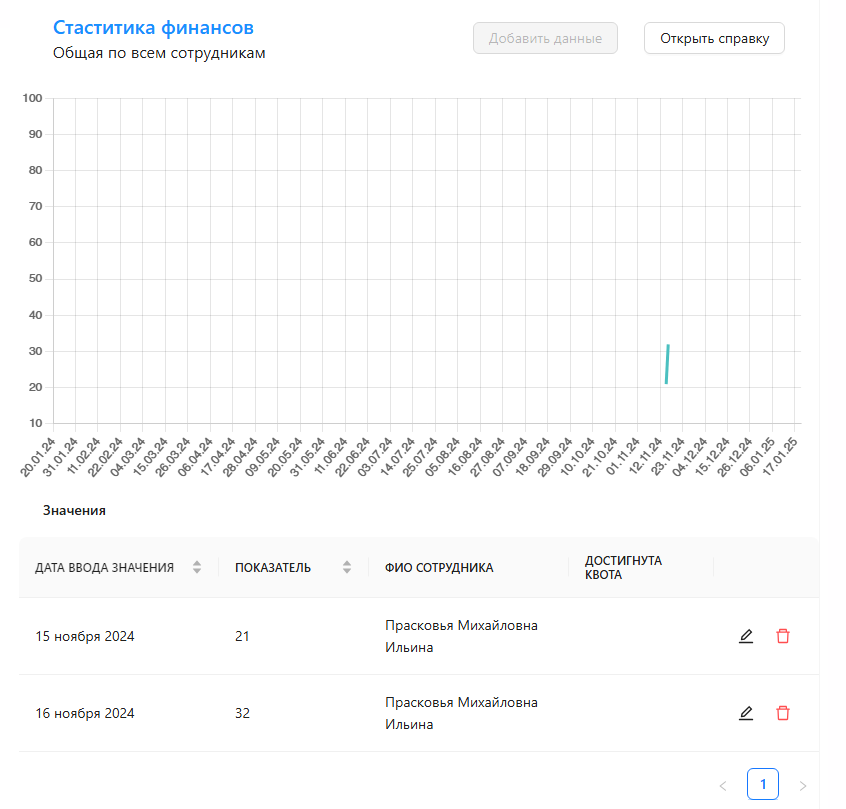The width and height of the screenshot is (846, 809).
Task: Click the Добавить данные button
Action: tap(545, 38)
